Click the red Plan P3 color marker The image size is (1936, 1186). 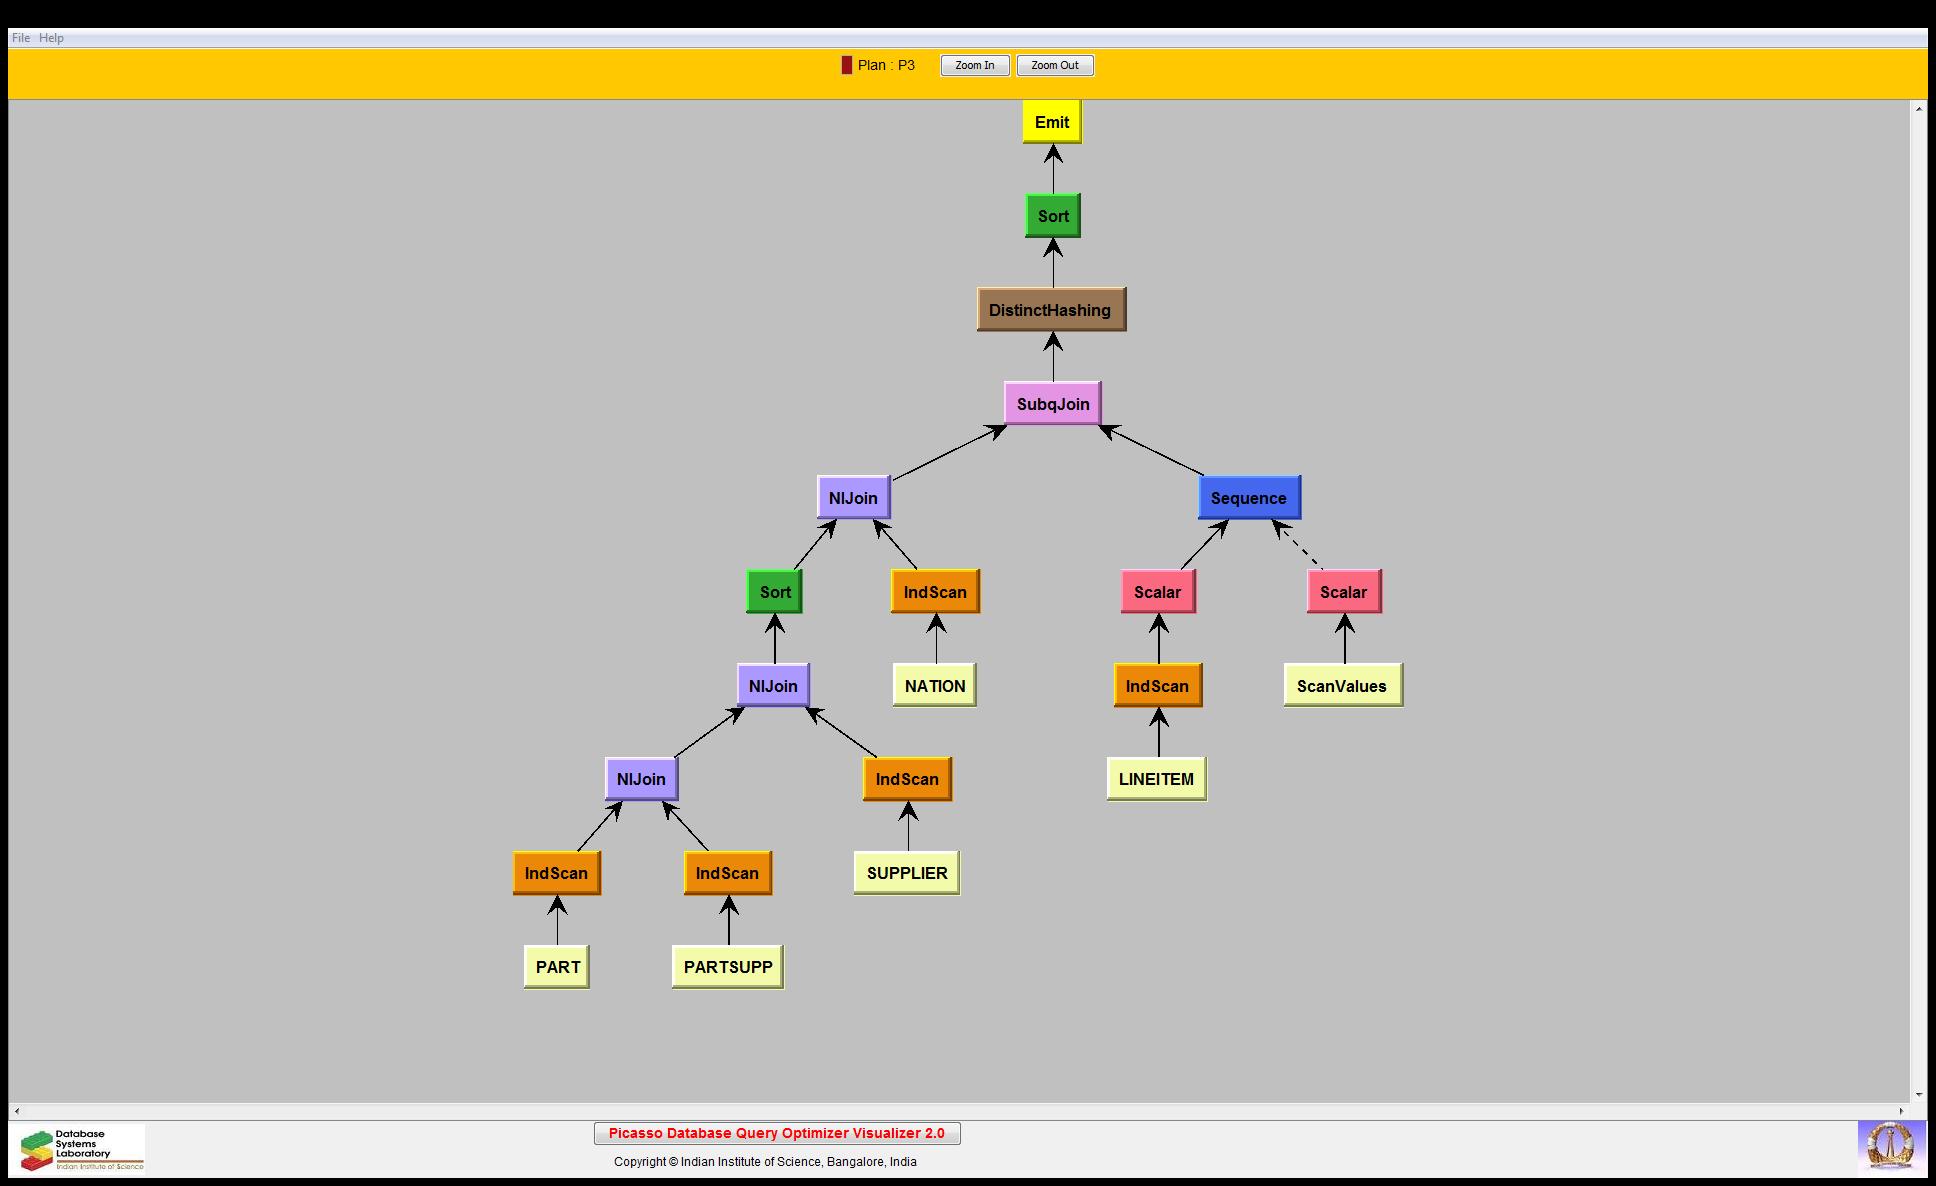pos(846,65)
